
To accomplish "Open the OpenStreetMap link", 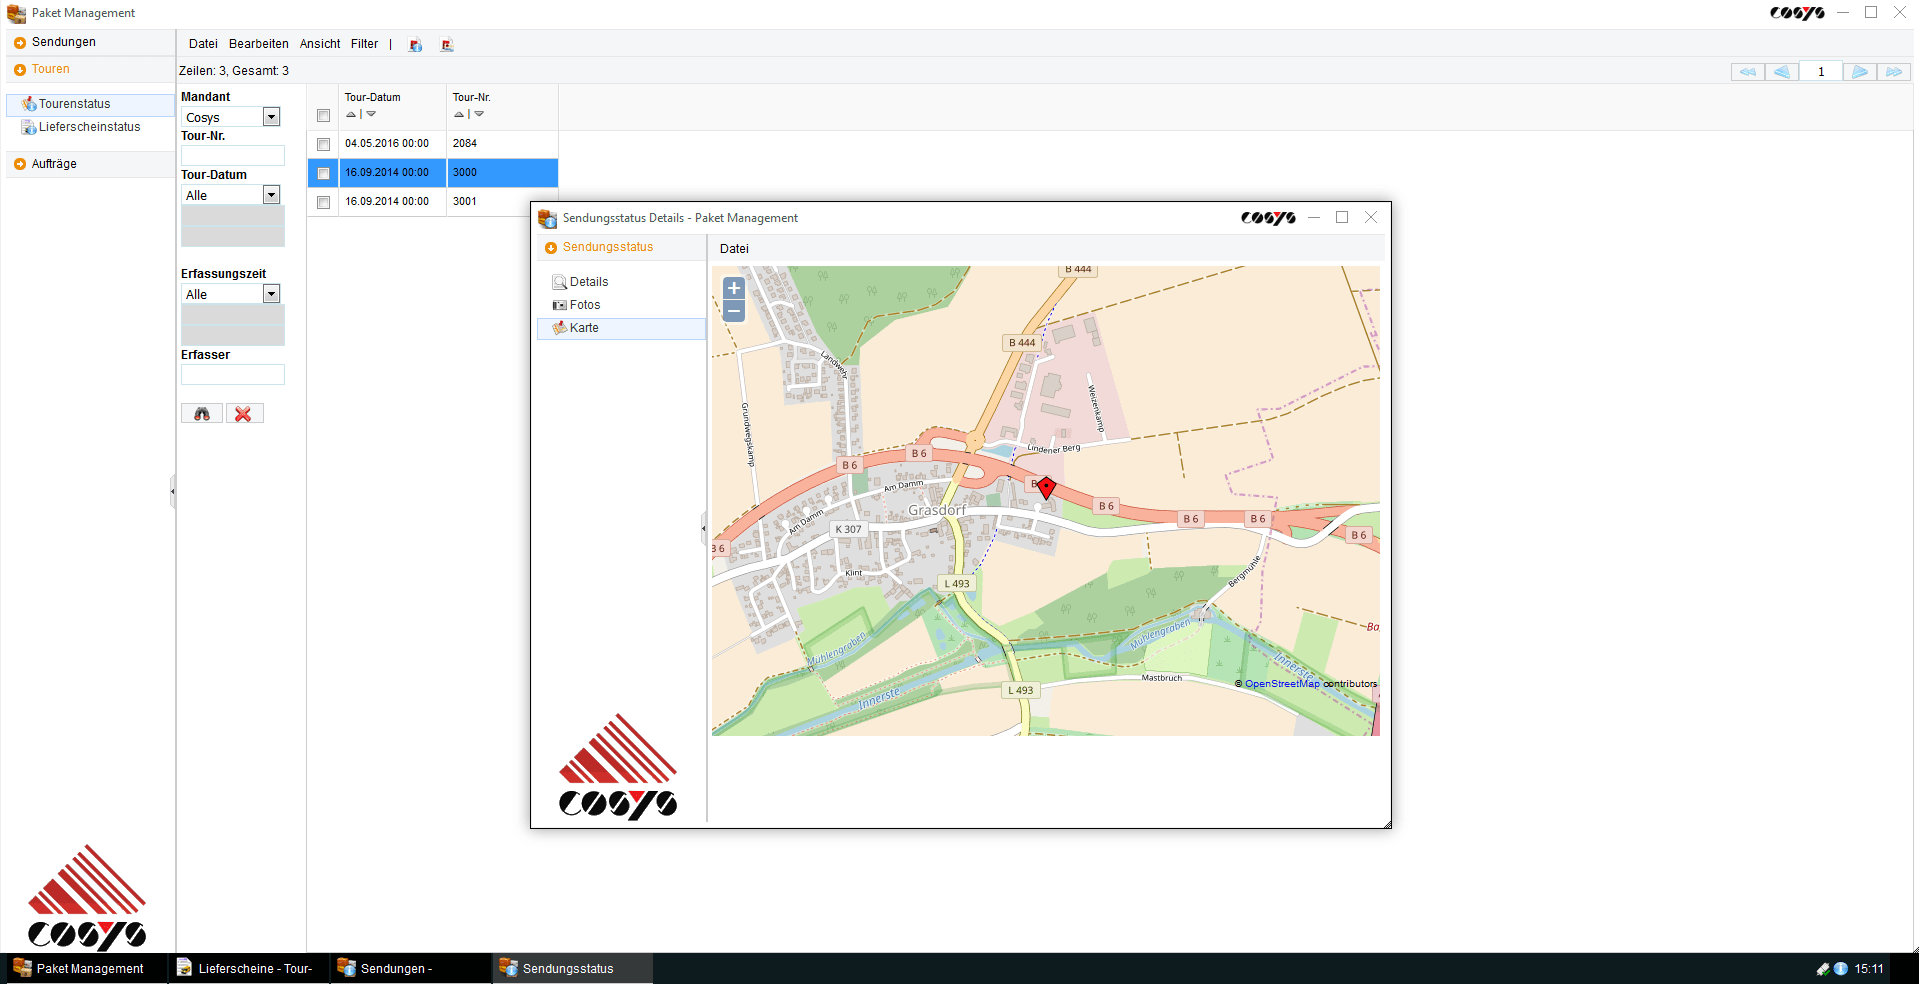I will (1282, 684).
